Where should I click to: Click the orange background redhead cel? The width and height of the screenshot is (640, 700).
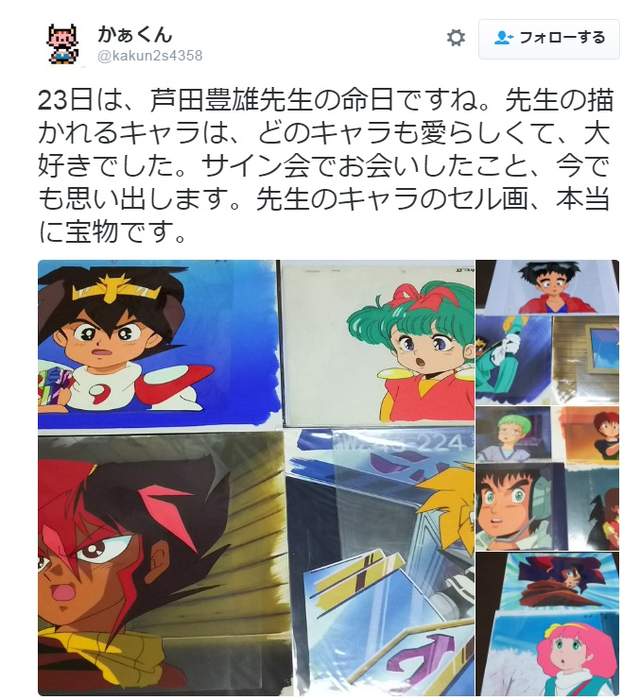point(586,434)
